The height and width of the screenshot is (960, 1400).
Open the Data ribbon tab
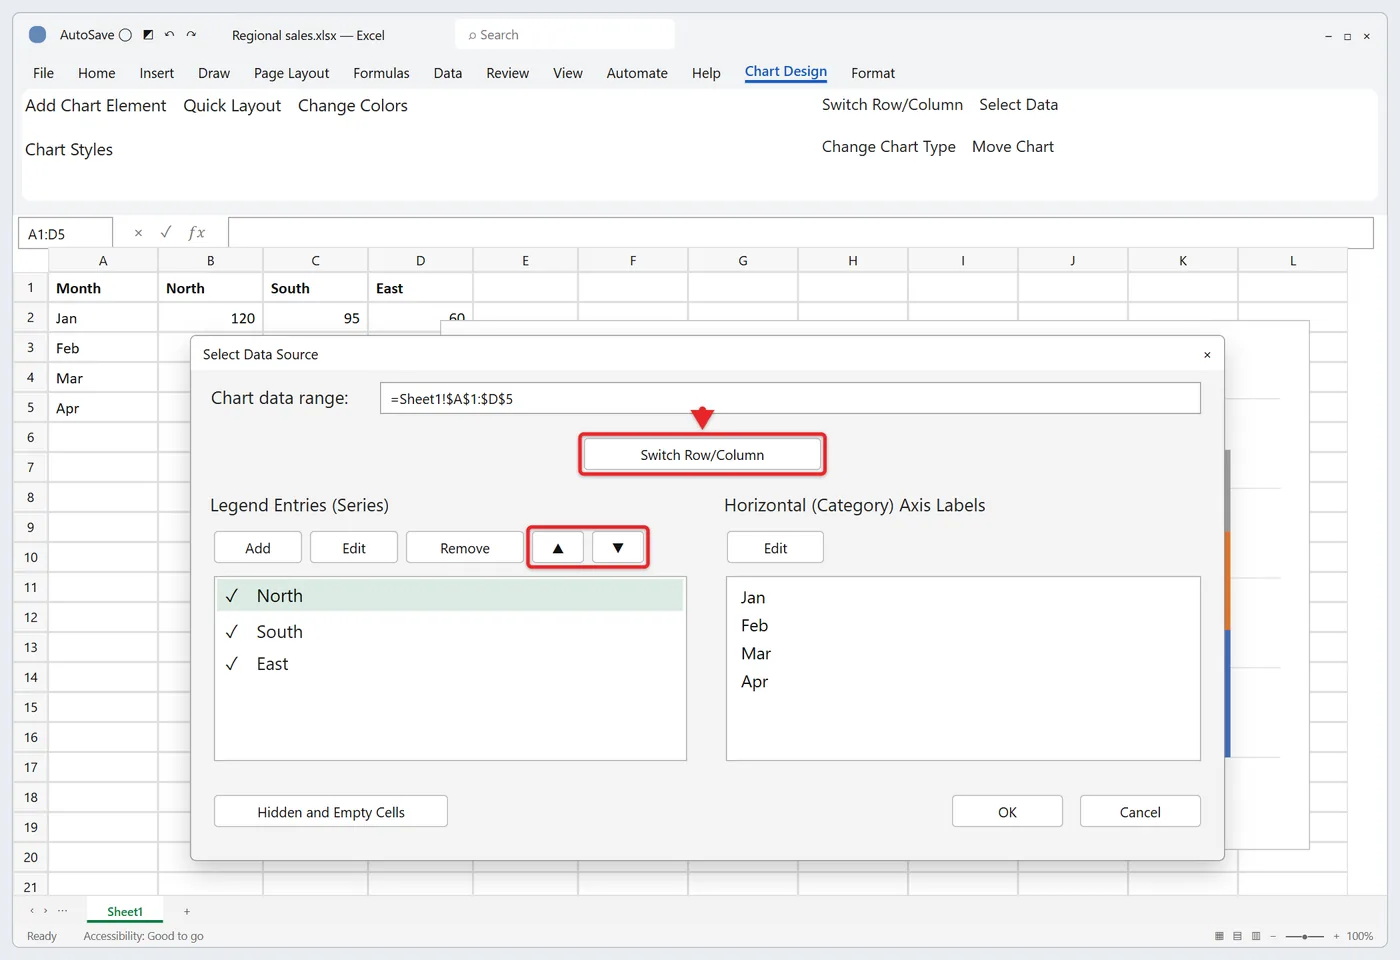pos(448,73)
